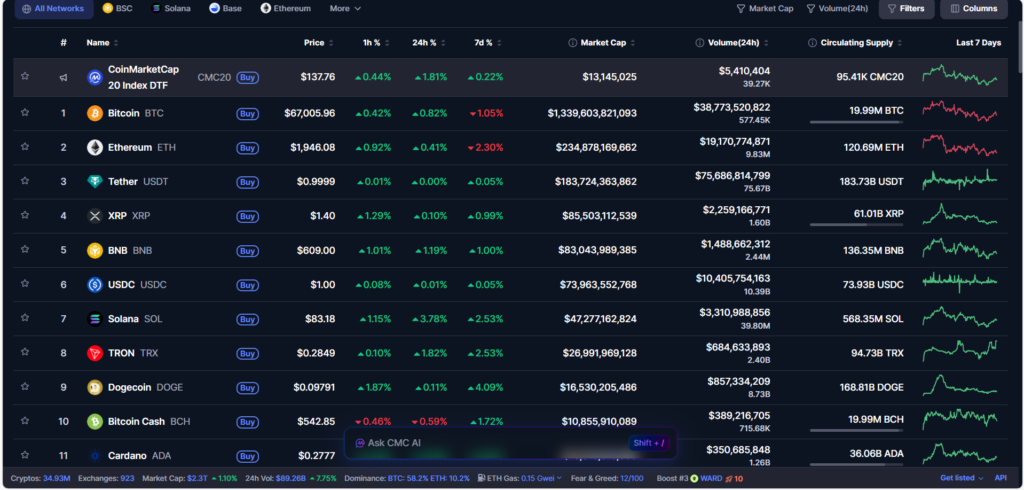Toggle the watchlist star for Solana
The image size is (1024, 490).
coord(24,319)
